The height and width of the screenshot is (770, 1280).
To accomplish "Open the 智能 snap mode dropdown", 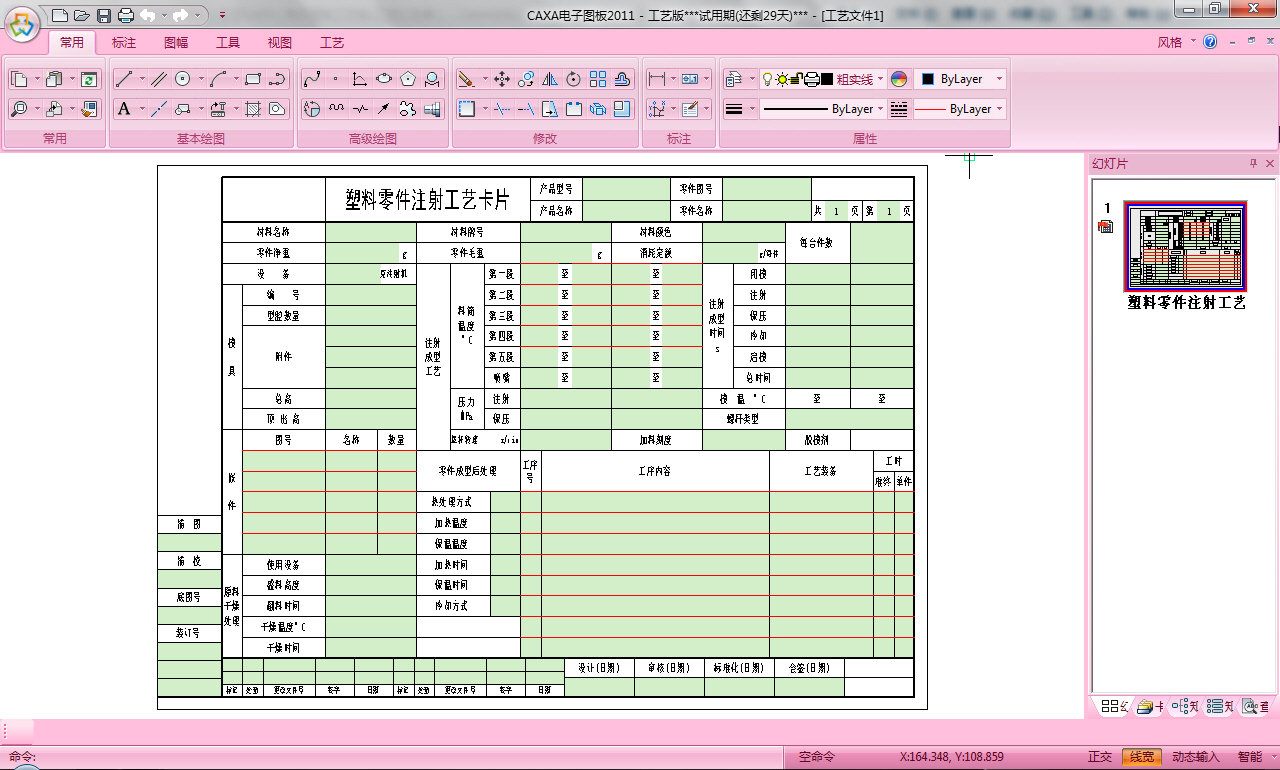I will point(1249,757).
